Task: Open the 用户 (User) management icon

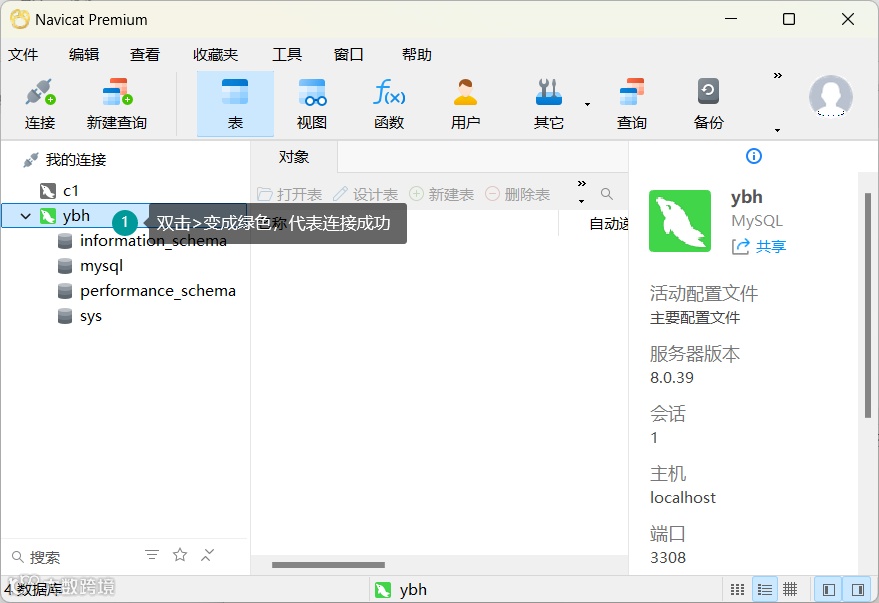Action: 465,104
